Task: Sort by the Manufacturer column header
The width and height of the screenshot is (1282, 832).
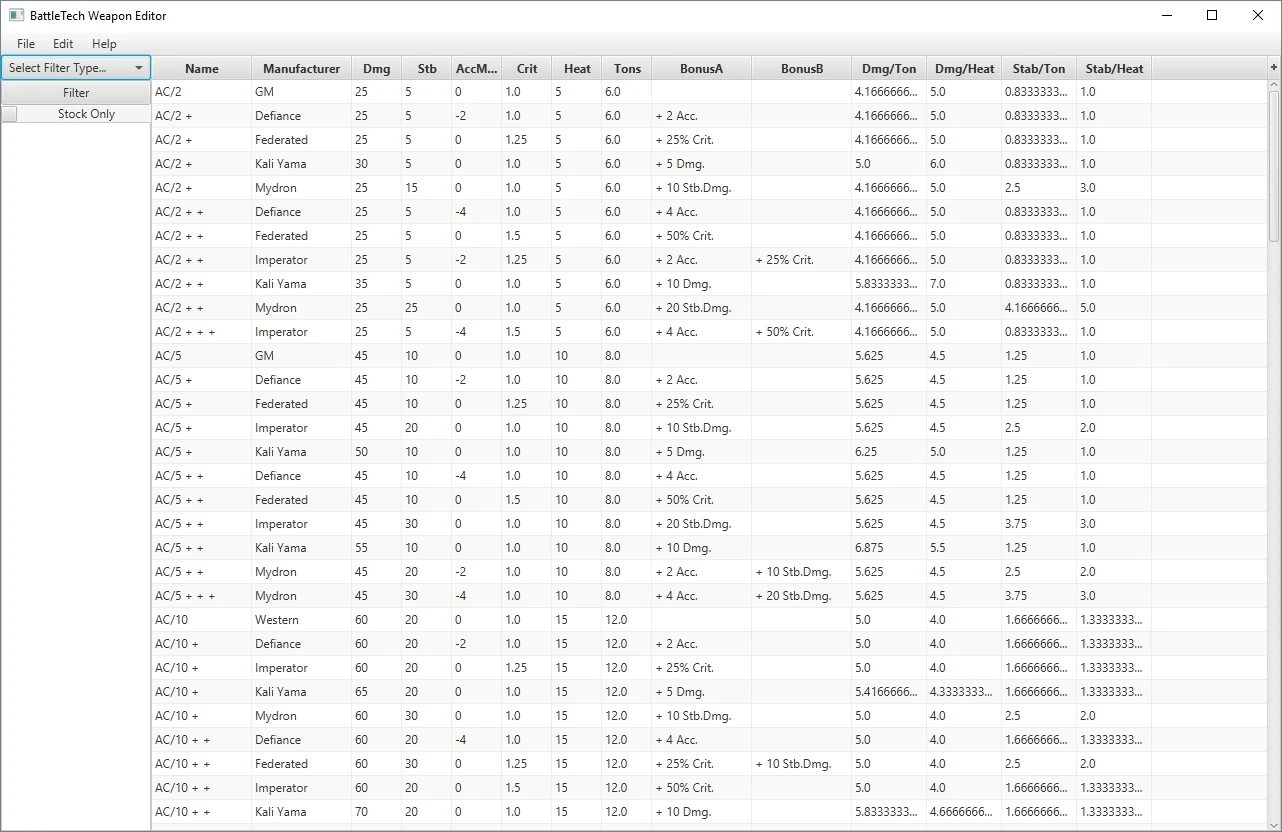Action: 300,67
